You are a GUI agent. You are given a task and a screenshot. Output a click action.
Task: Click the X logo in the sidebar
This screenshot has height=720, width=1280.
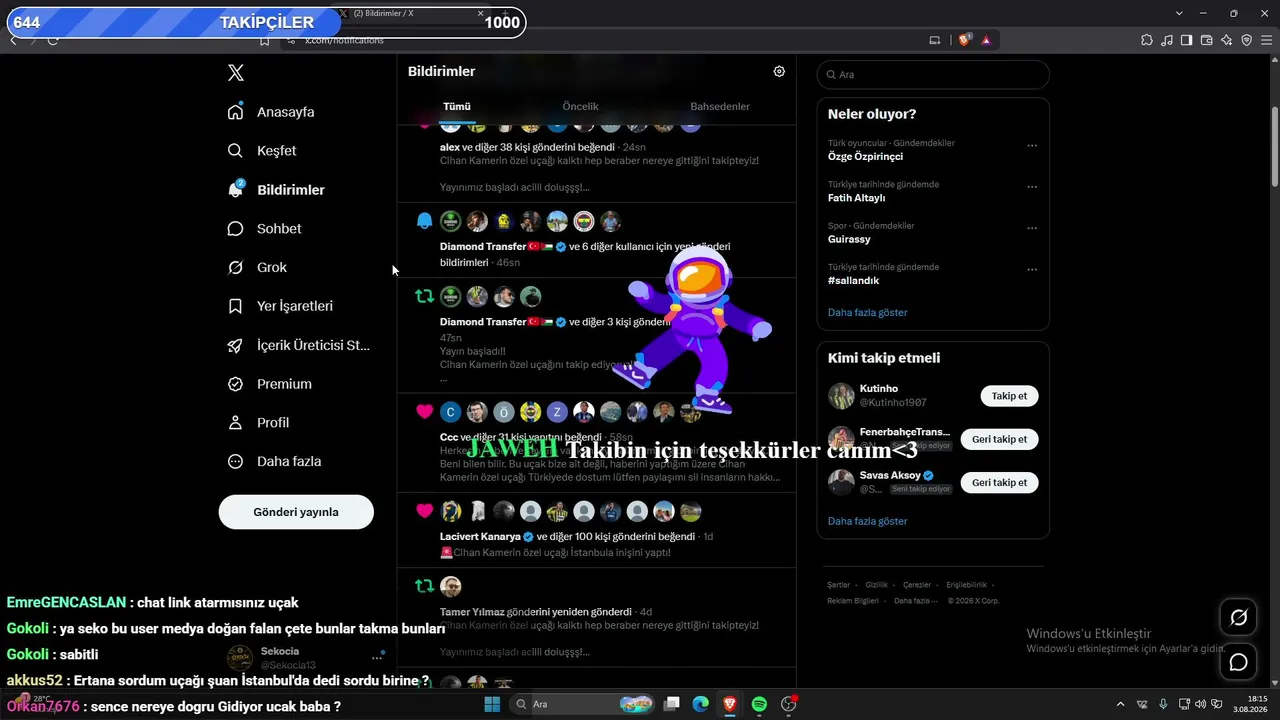point(236,73)
